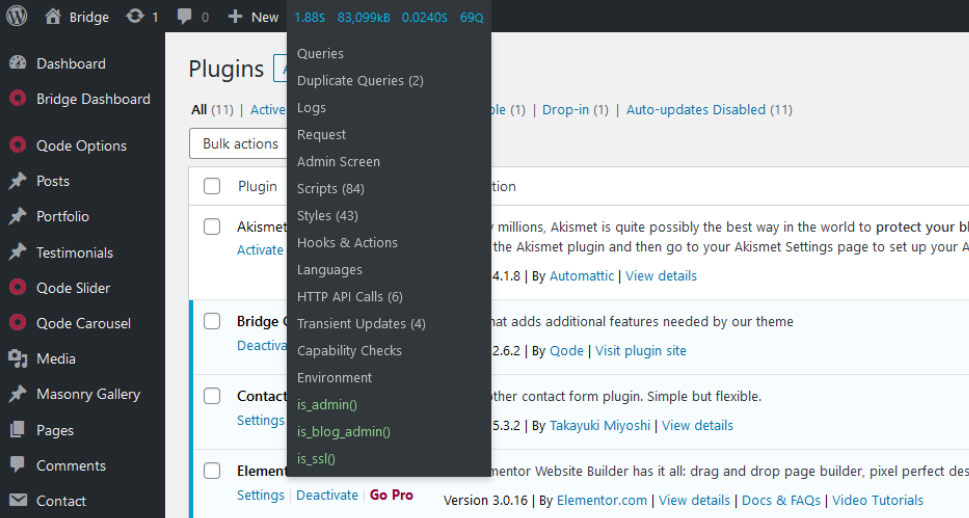The height and width of the screenshot is (518, 969).
Task: Click the home icon beside Bridge
Action: [x=53, y=17]
